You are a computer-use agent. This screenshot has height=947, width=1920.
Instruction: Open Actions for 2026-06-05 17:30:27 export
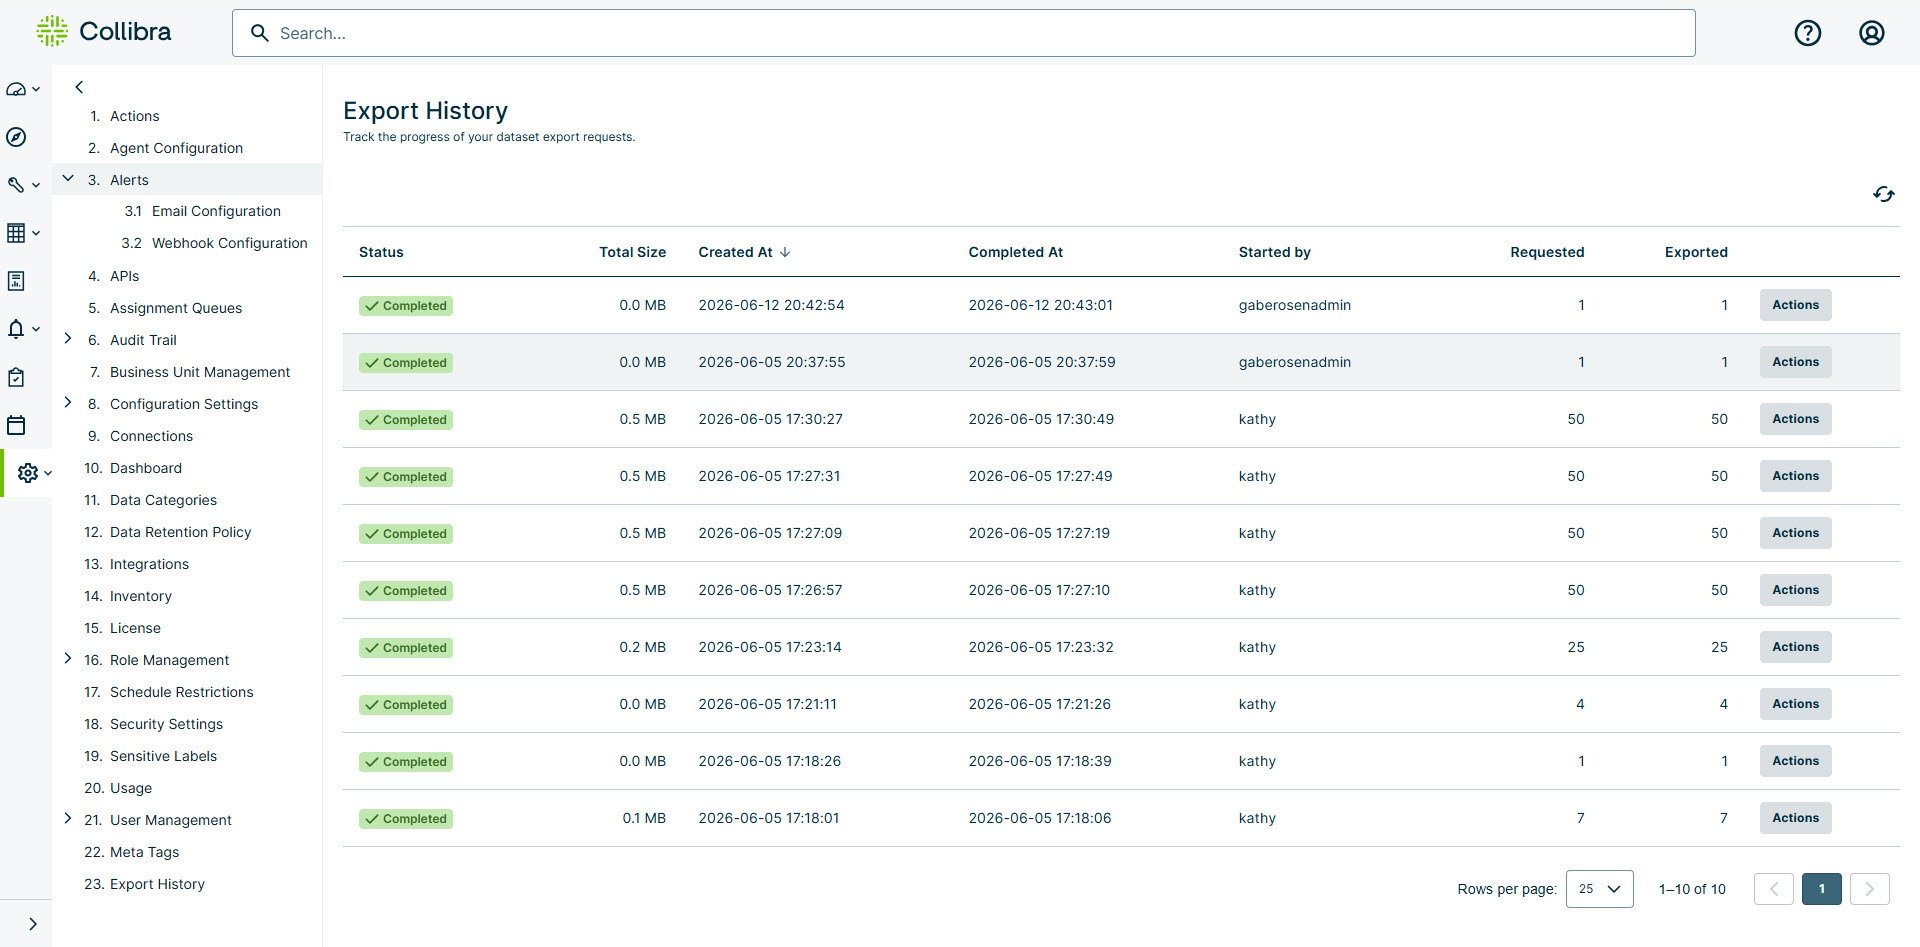pyautogui.click(x=1795, y=419)
